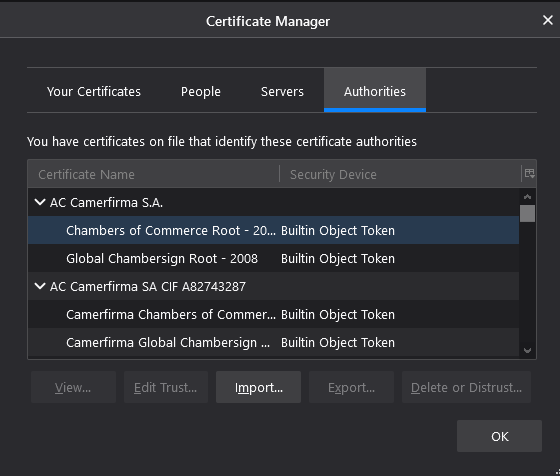This screenshot has height=476, width=560.
Task: Confirm with the OK button
Action: pyautogui.click(x=499, y=436)
